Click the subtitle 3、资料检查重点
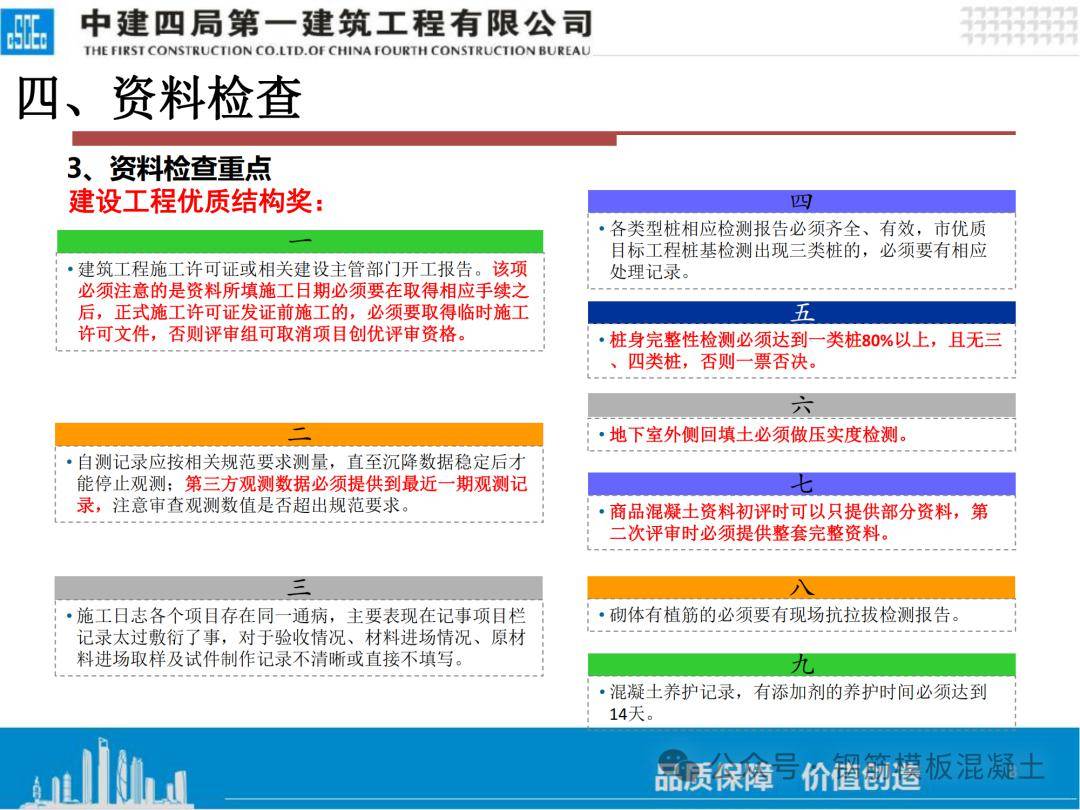This screenshot has width=1080, height=810. click(169, 168)
